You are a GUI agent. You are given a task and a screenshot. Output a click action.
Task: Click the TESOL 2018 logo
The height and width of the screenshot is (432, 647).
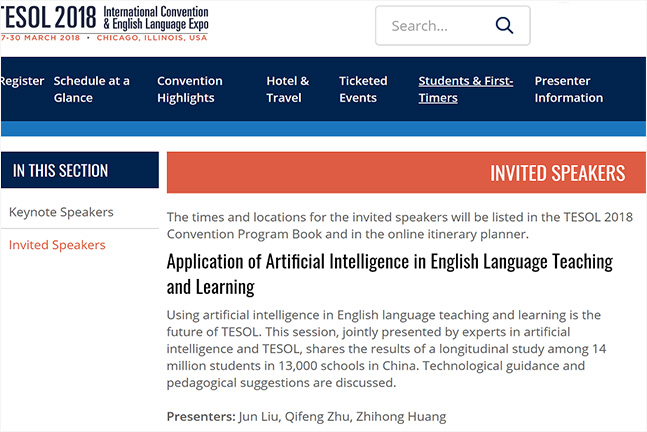click(48, 16)
